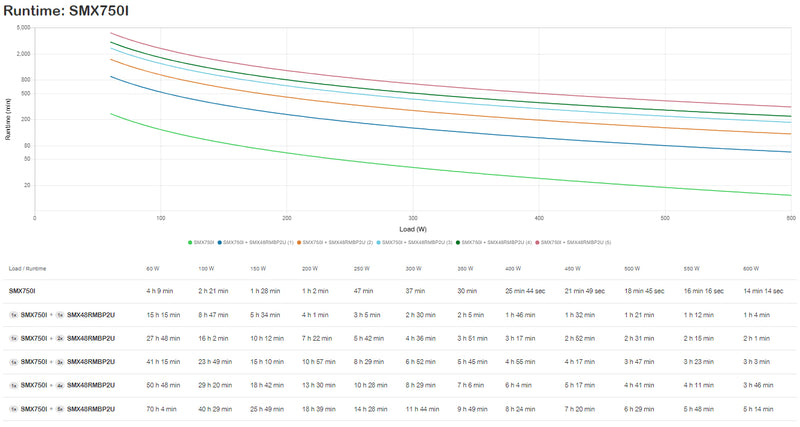Click the orange legend dot for SMX48RMBP2U (2)
The height and width of the screenshot is (427, 800).
(299, 242)
